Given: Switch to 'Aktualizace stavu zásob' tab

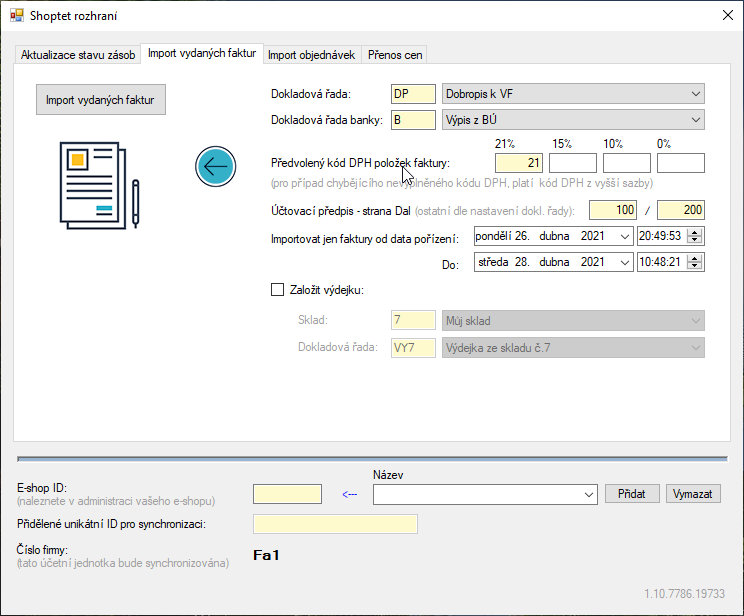Looking at the screenshot, I should click(x=78, y=55).
